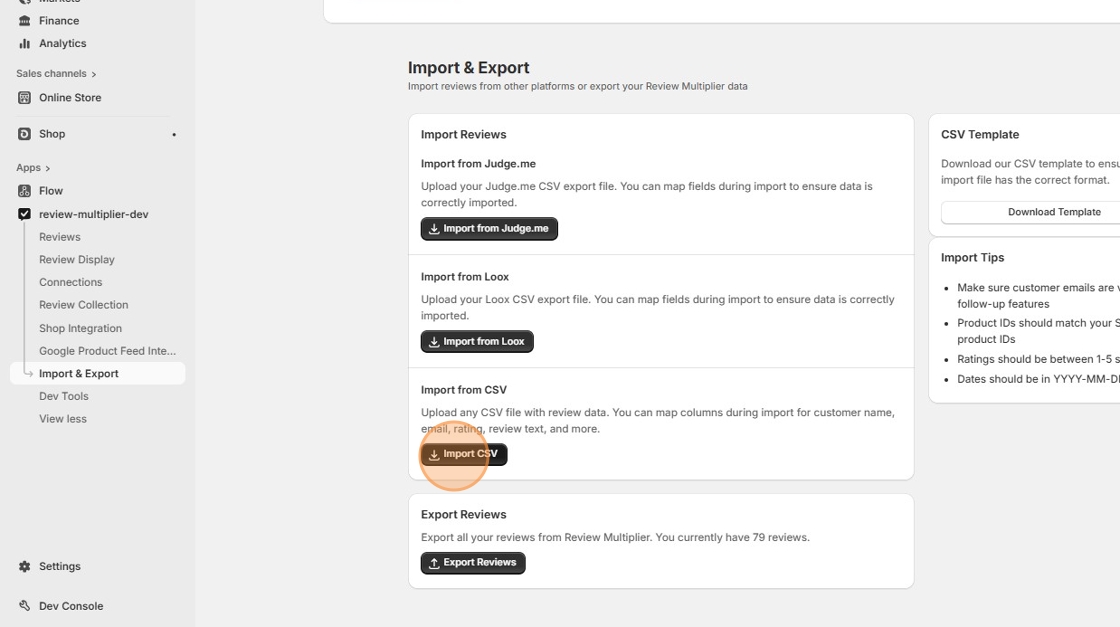Open Dev Tools subpage
The height and width of the screenshot is (627, 1120).
click(64, 396)
